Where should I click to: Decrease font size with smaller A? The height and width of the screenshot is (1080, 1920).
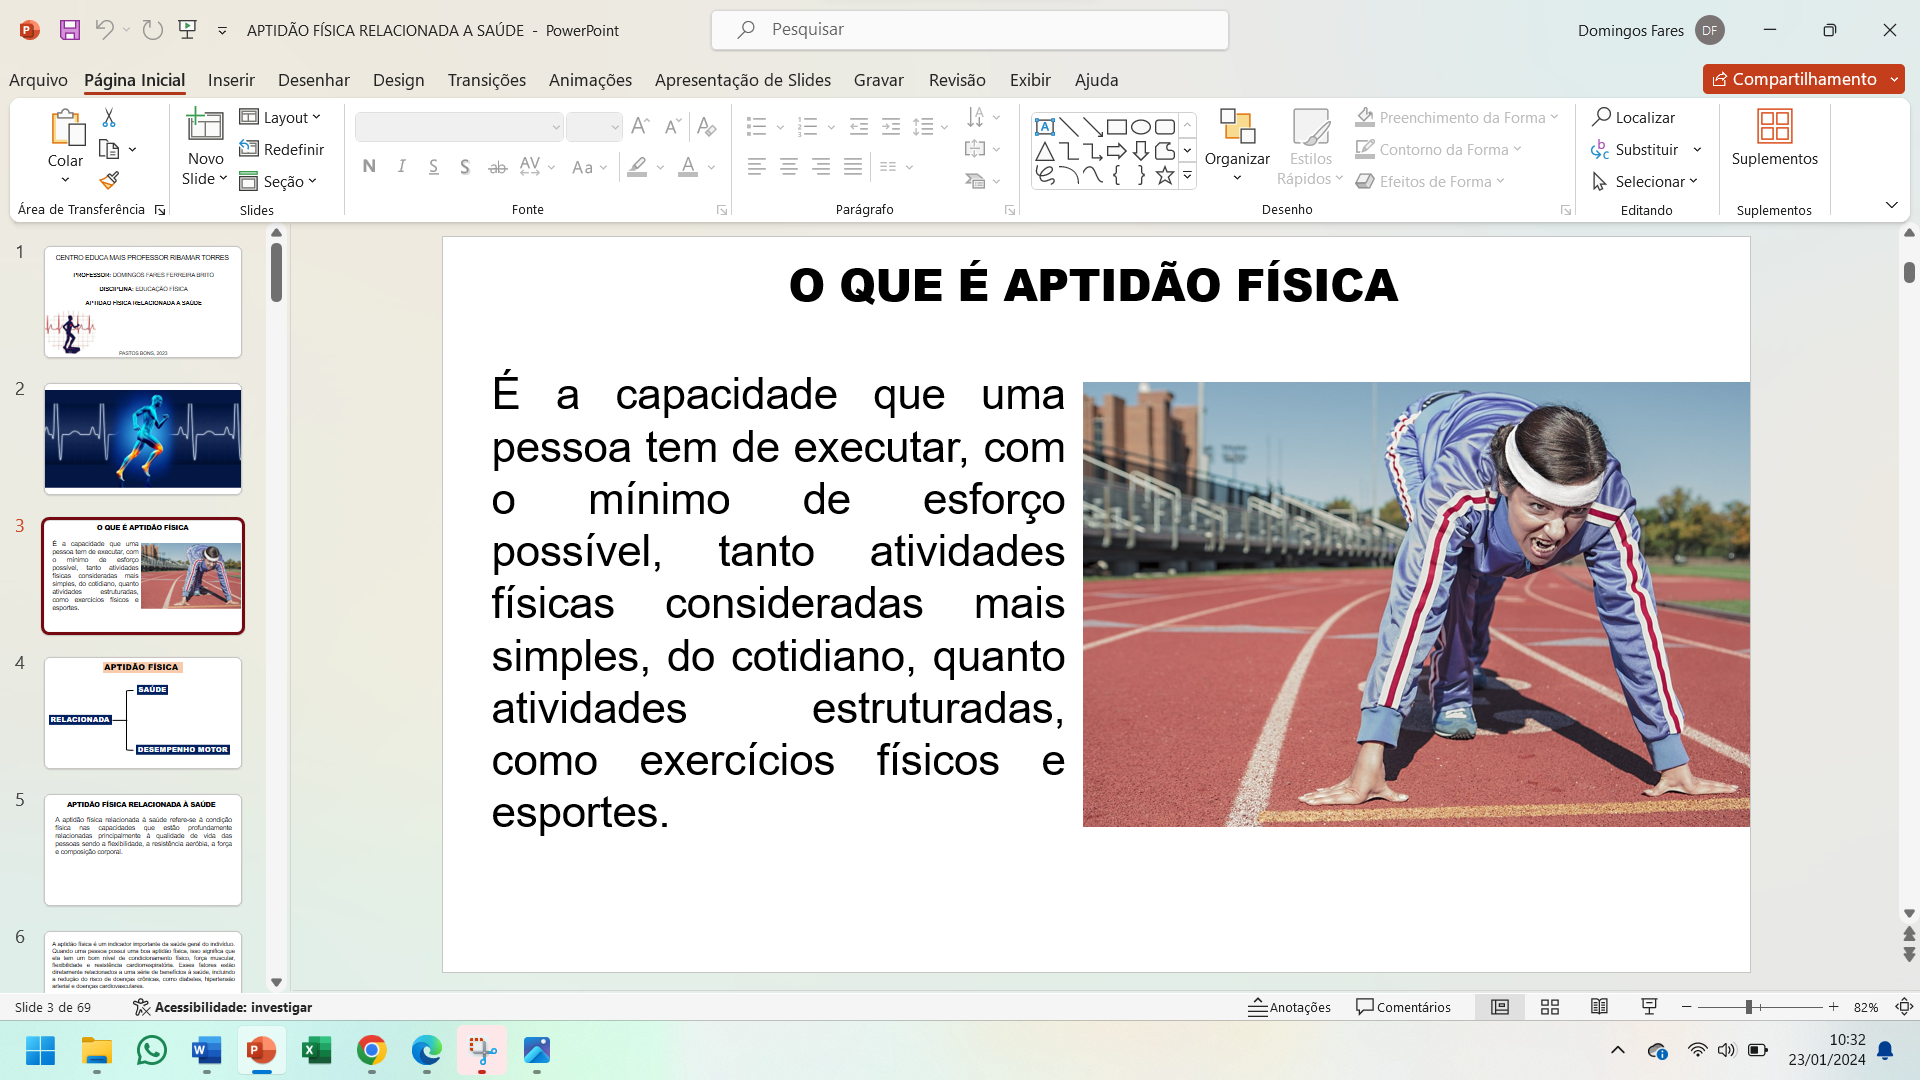673,126
